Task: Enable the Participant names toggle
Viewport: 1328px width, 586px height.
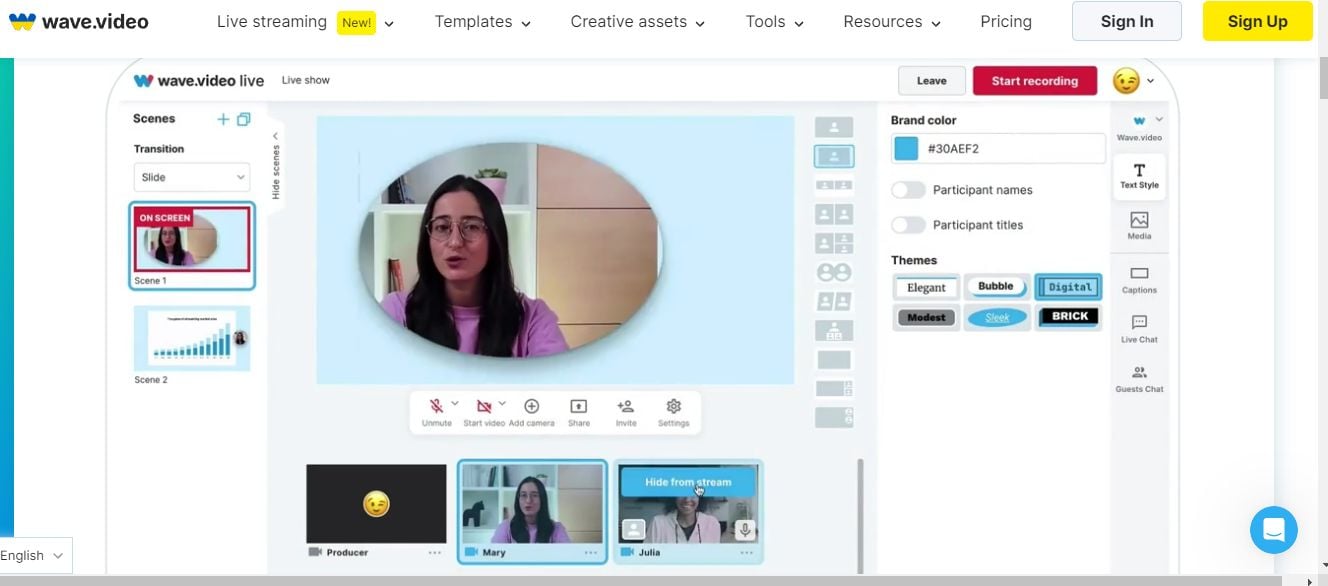Action: [x=908, y=189]
